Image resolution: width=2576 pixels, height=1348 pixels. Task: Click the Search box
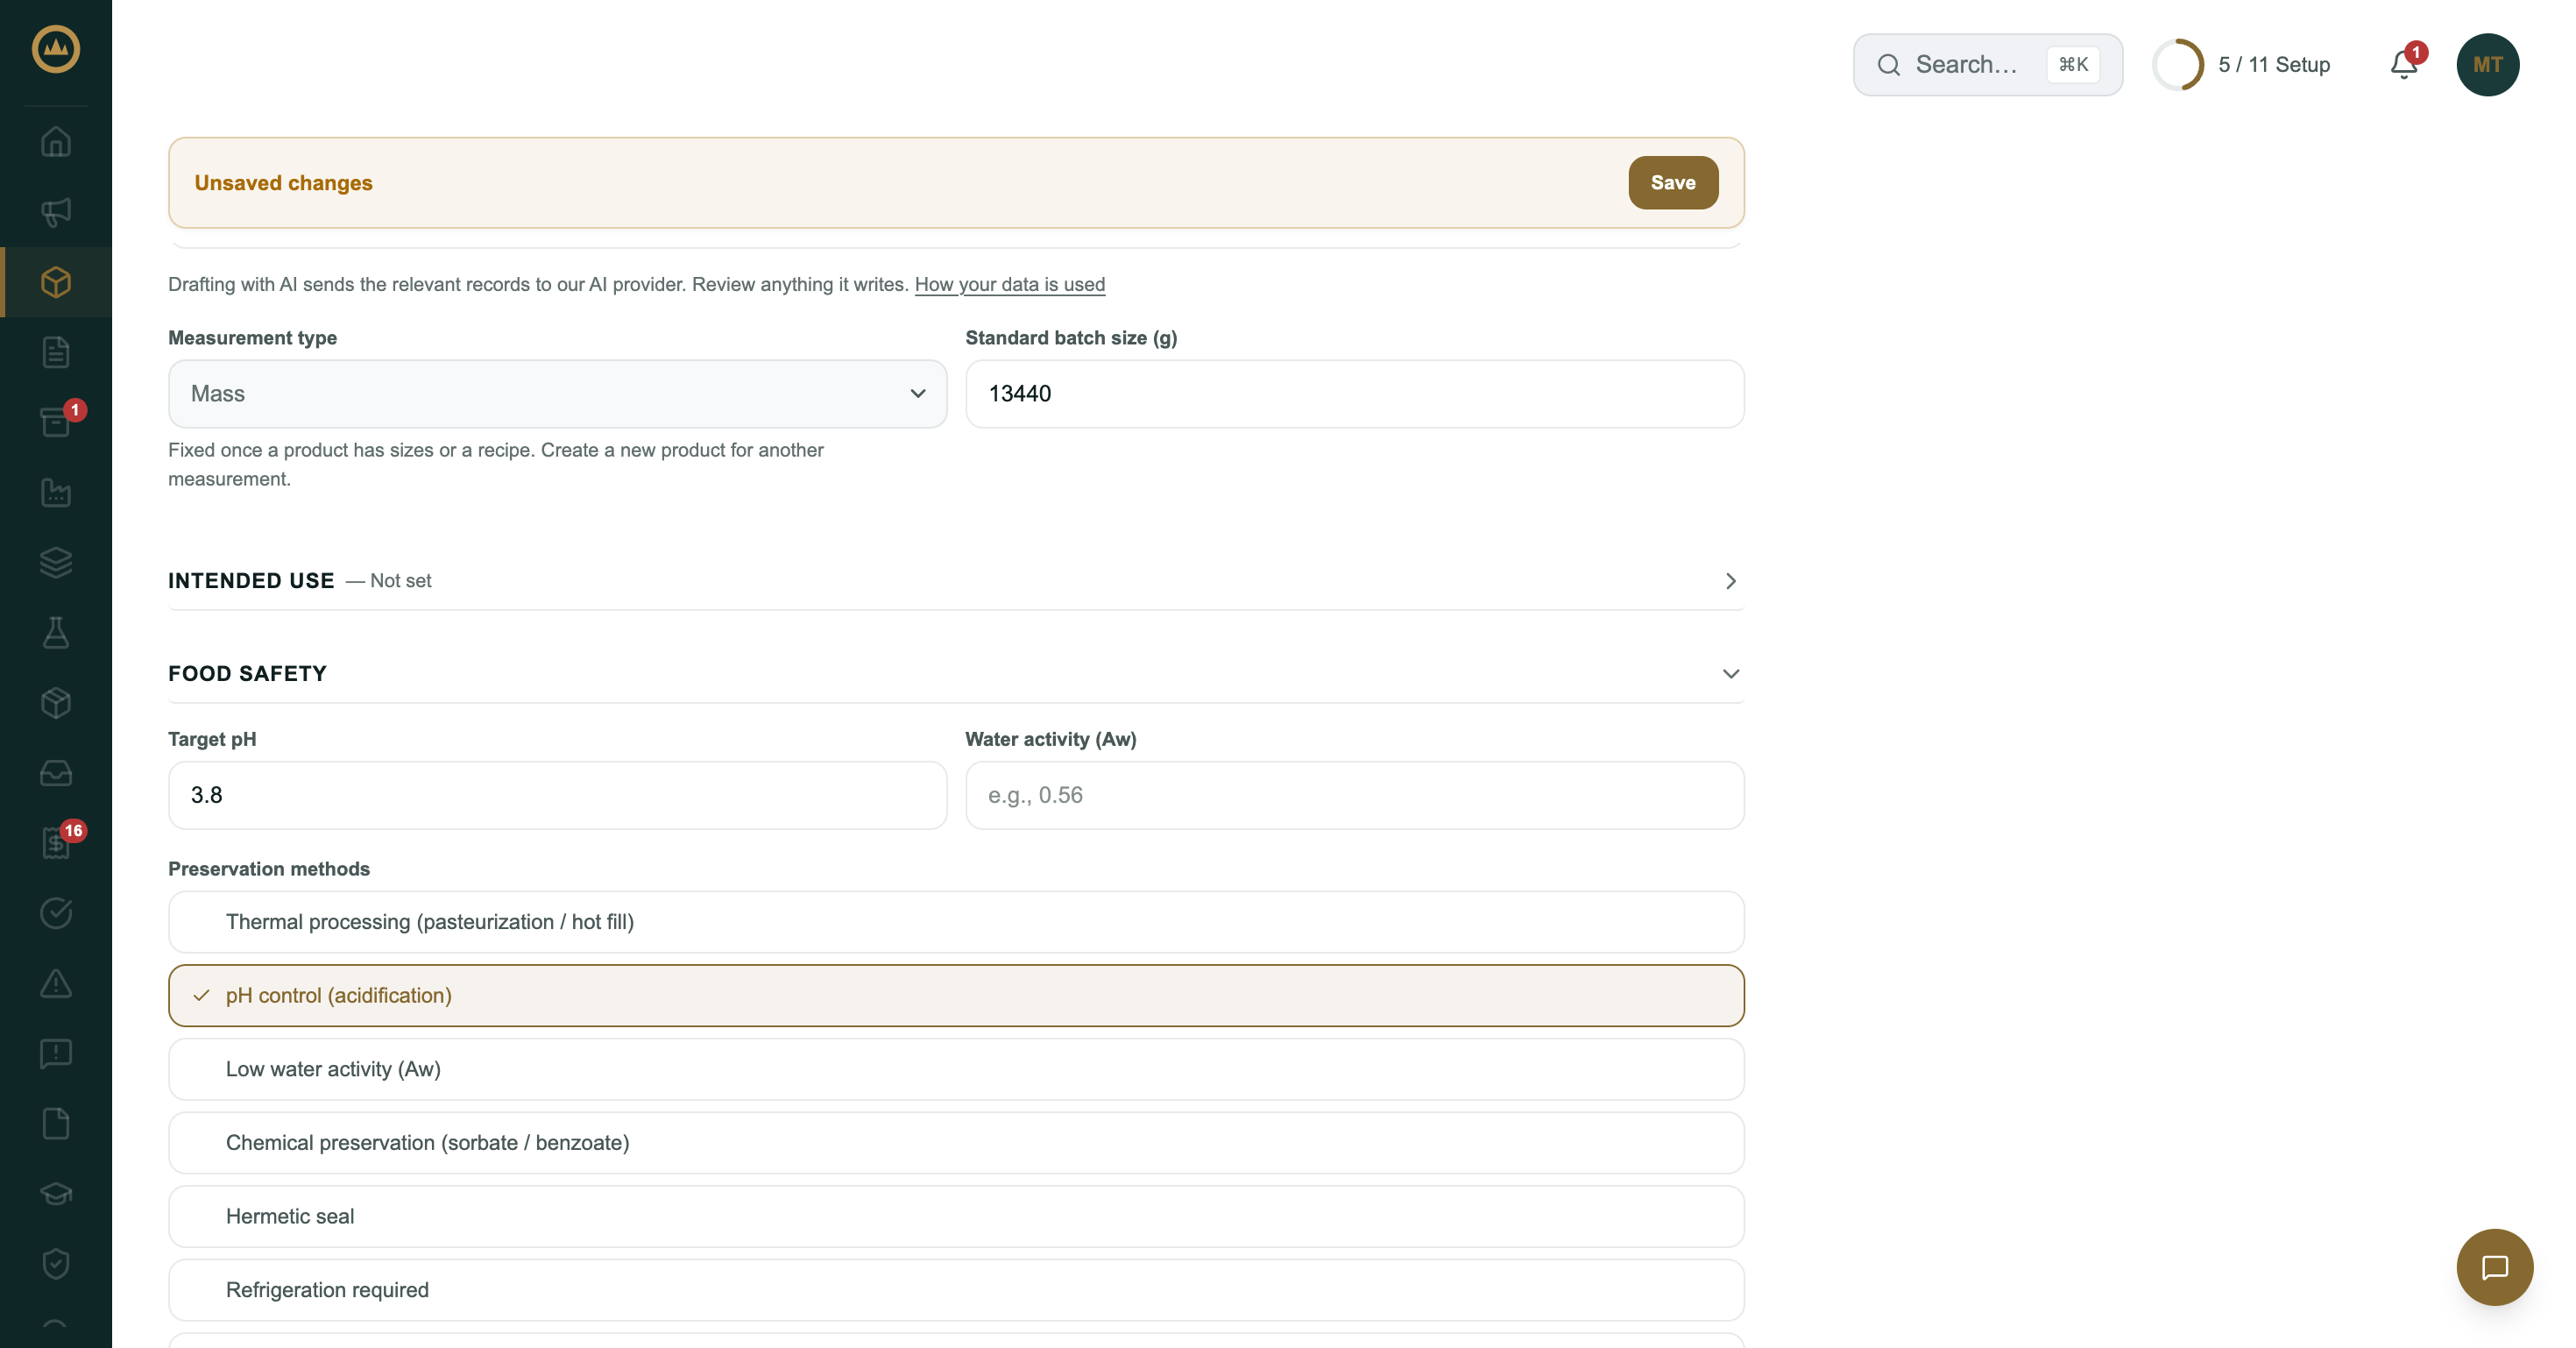tap(1987, 65)
